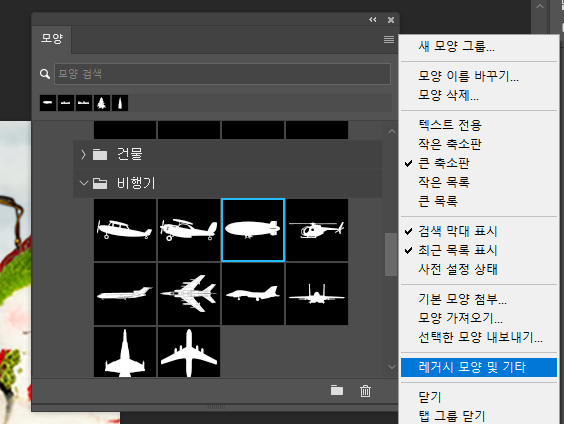The width and height of the screenshot is (564, 424).
Task: Click scroll-down arrow in shapes list
Action: tap(392, 367)
